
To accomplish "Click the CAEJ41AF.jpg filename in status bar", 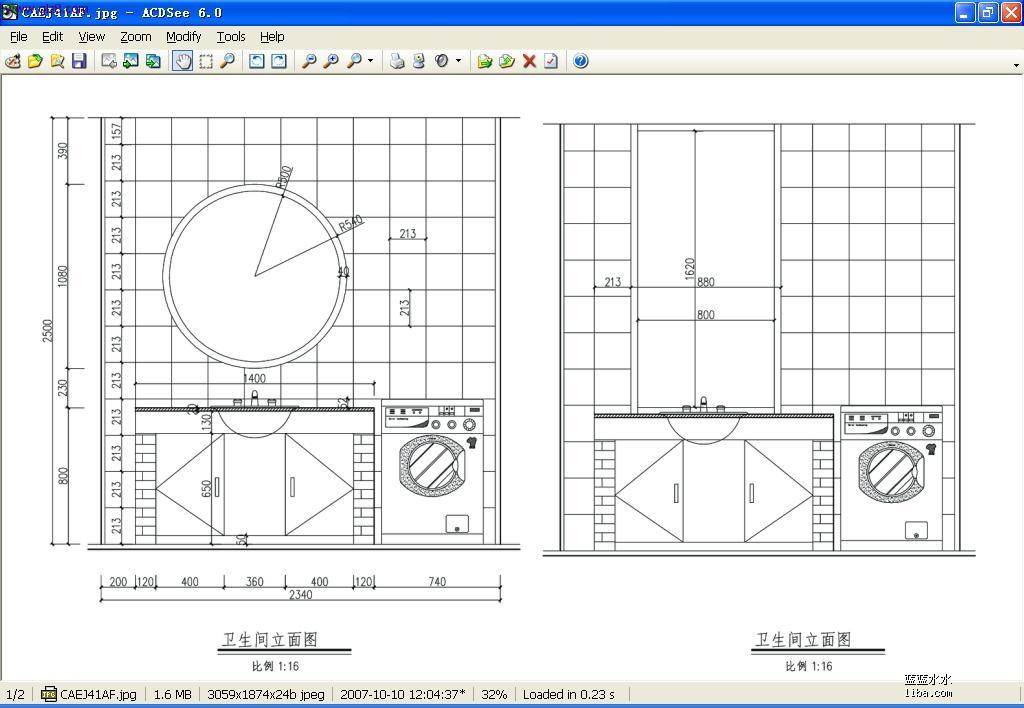I will (x=98, y=694).
